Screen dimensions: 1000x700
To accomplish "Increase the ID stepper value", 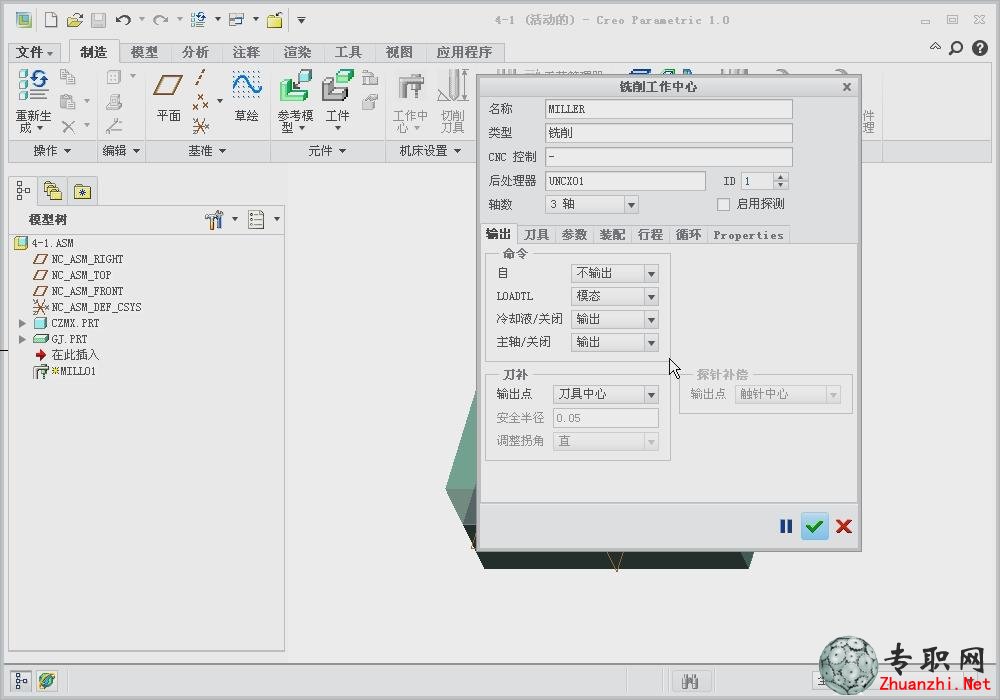I will [x=781, y=177].
